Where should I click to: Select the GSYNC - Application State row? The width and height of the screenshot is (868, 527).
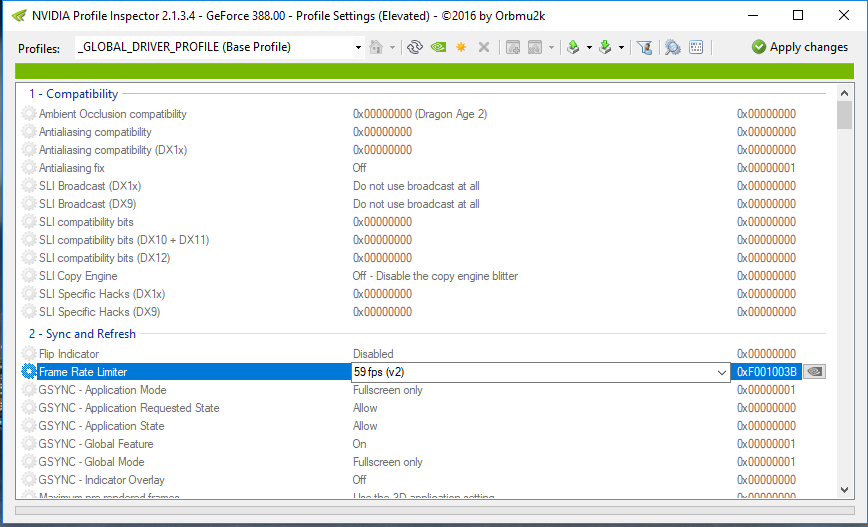tap(424, 426)
